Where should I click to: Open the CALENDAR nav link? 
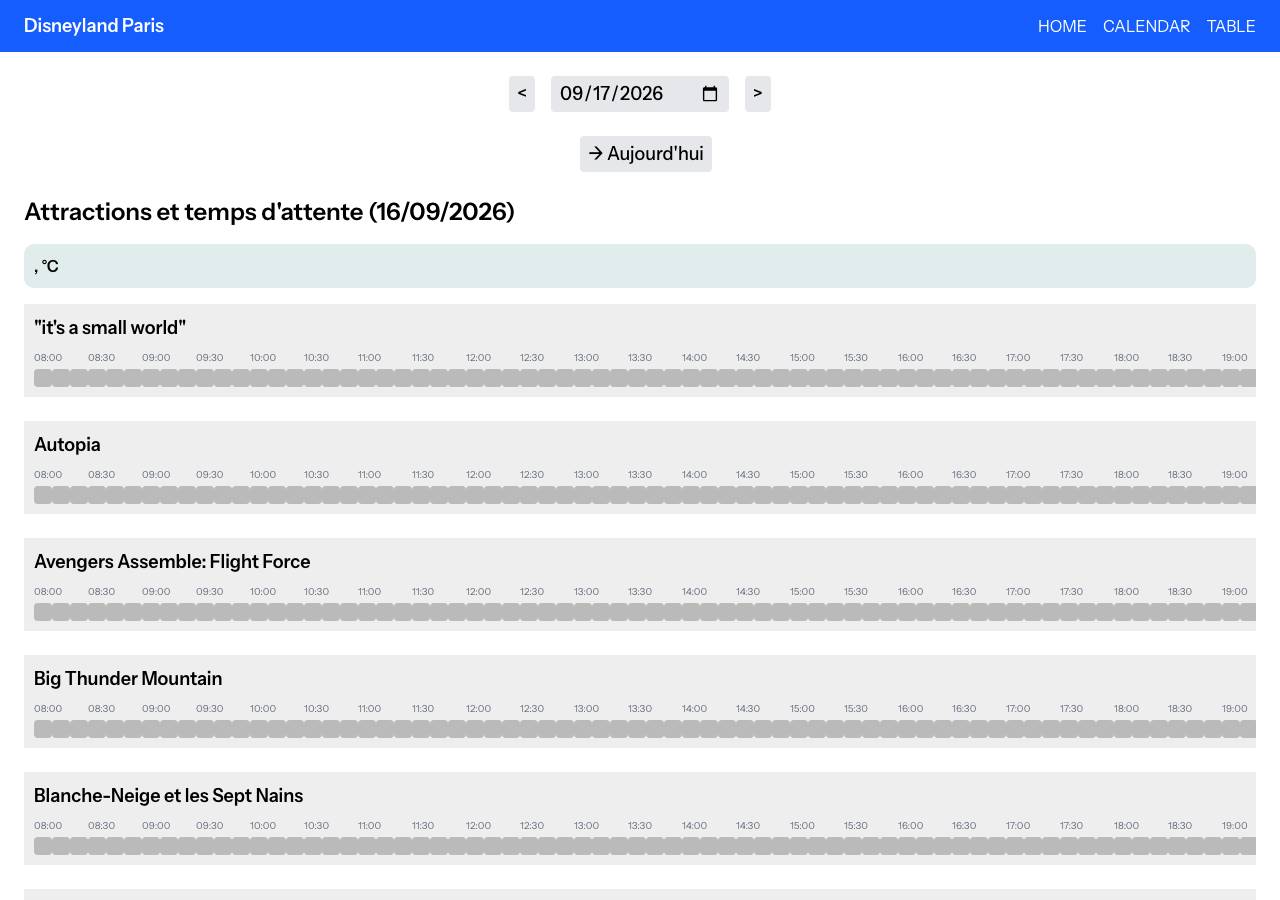point(1146,26)
